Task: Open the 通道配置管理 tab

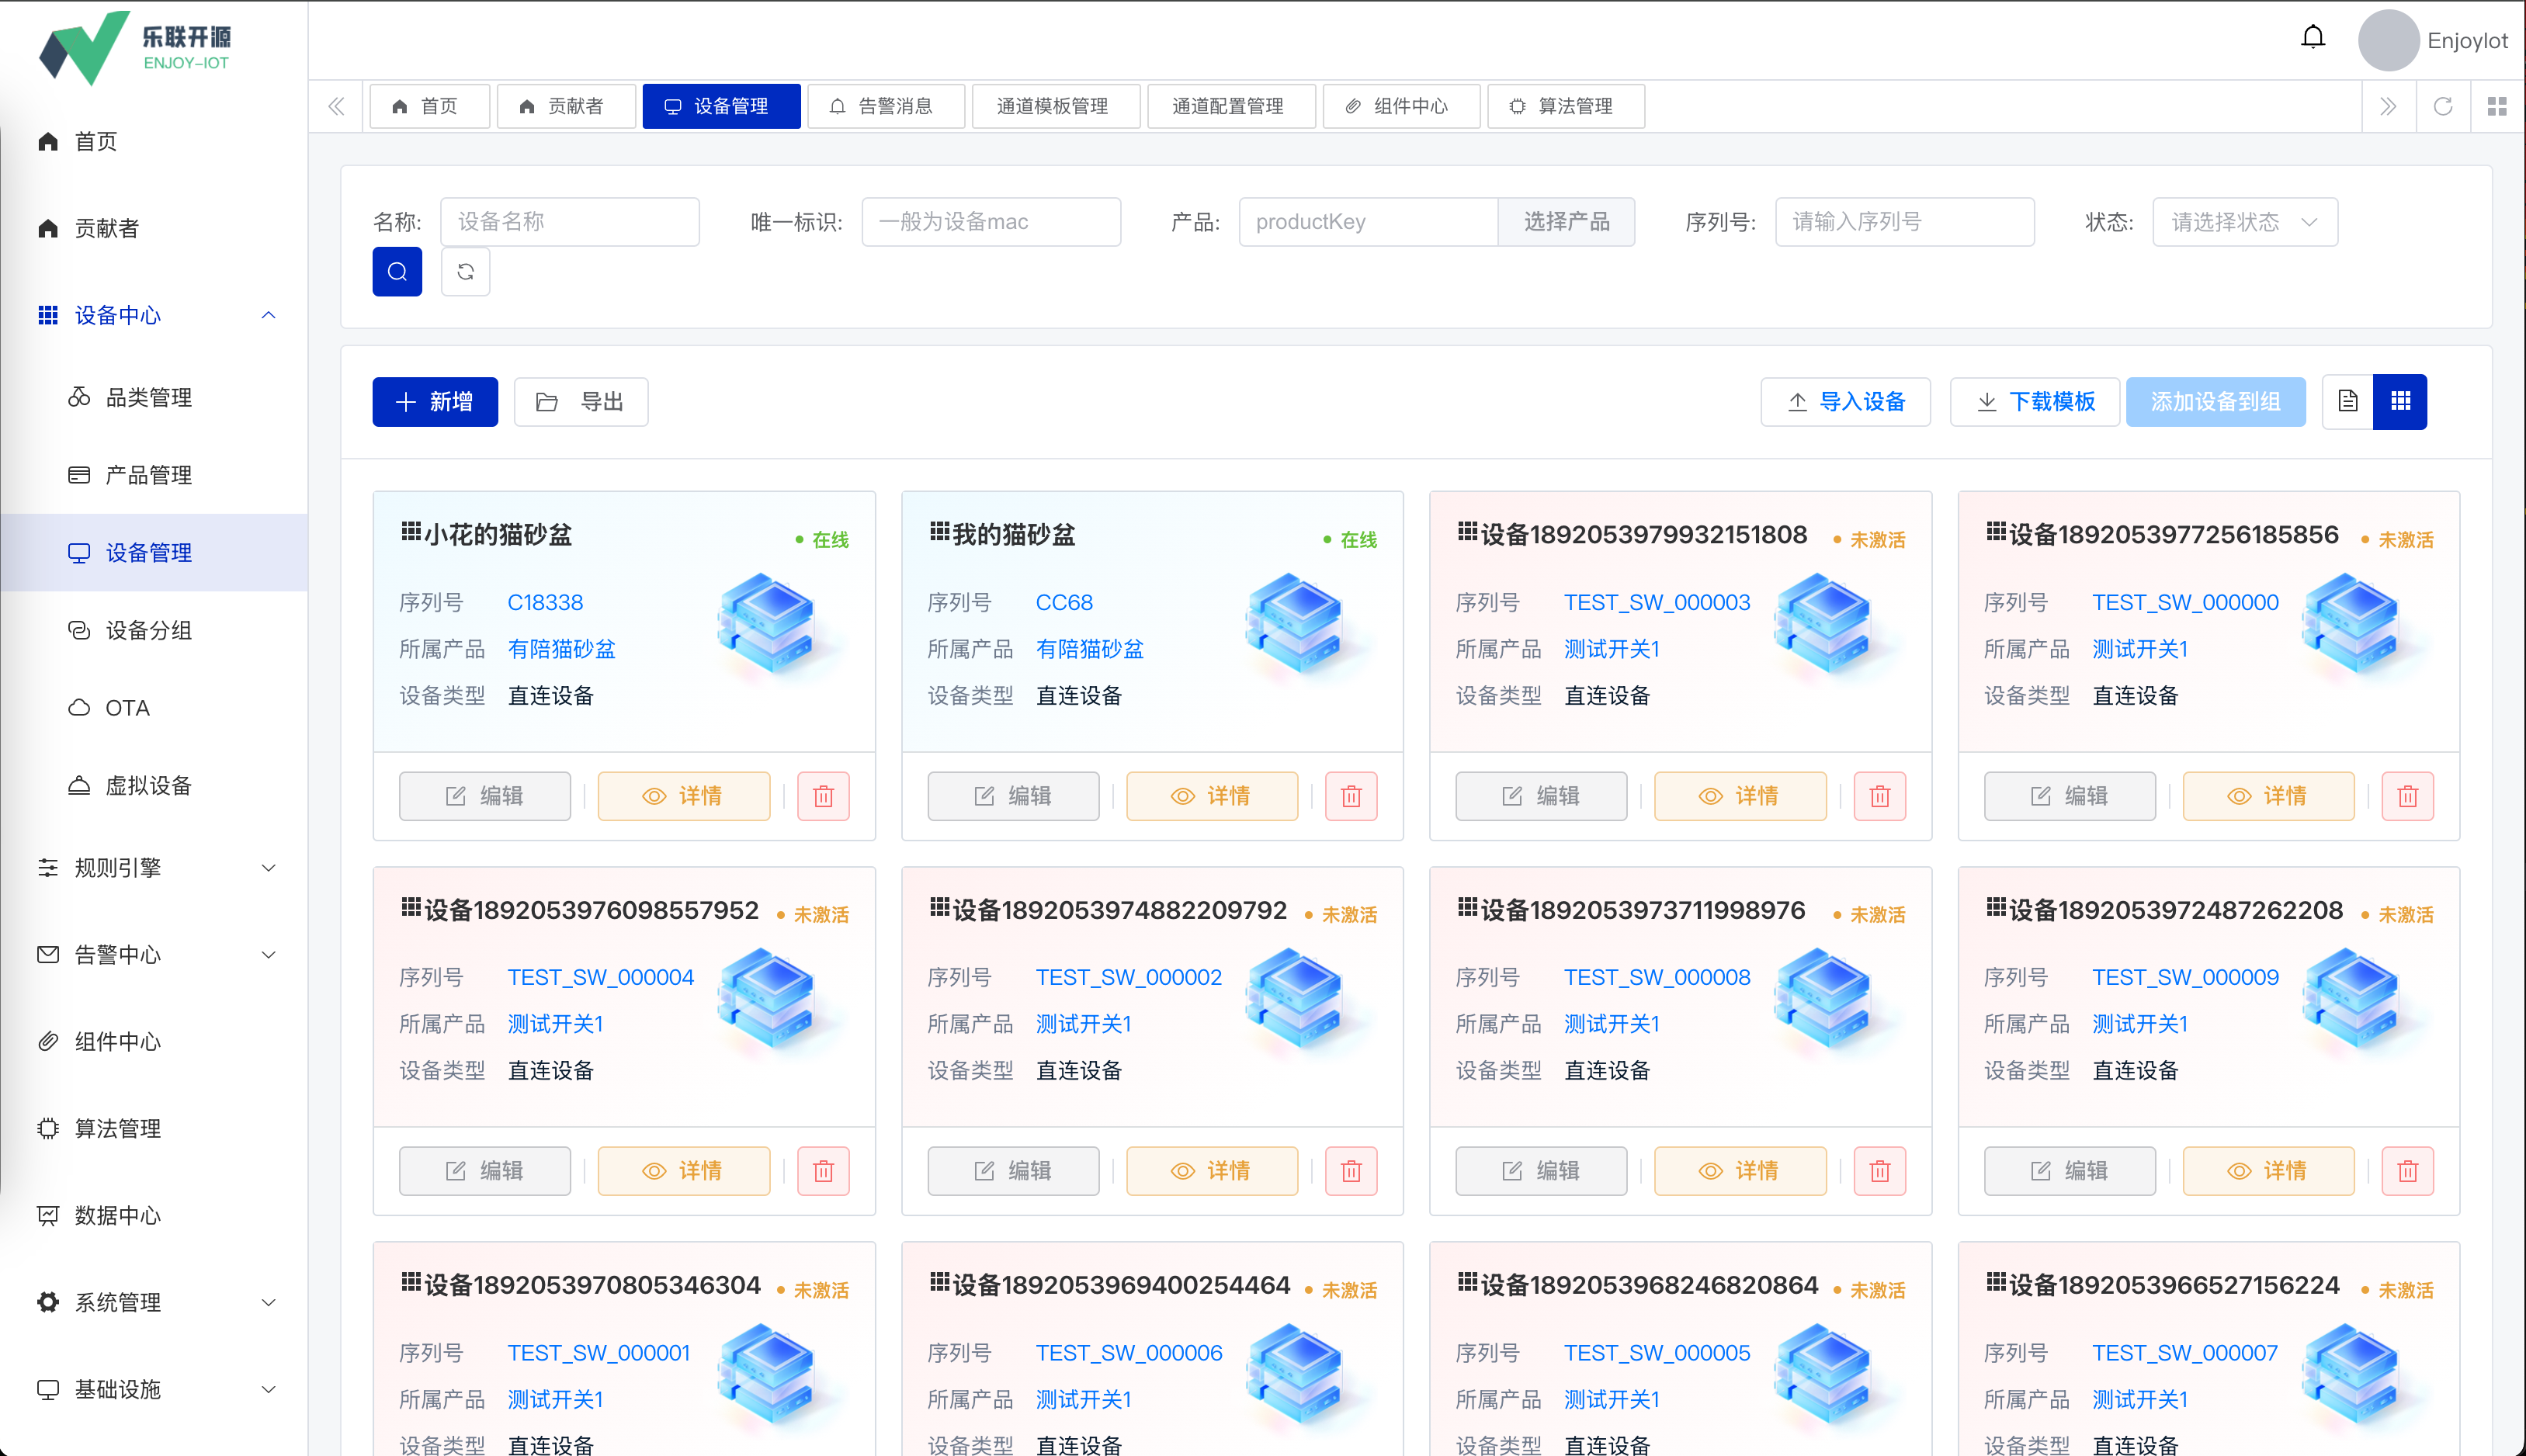Action: [1231, 106]
